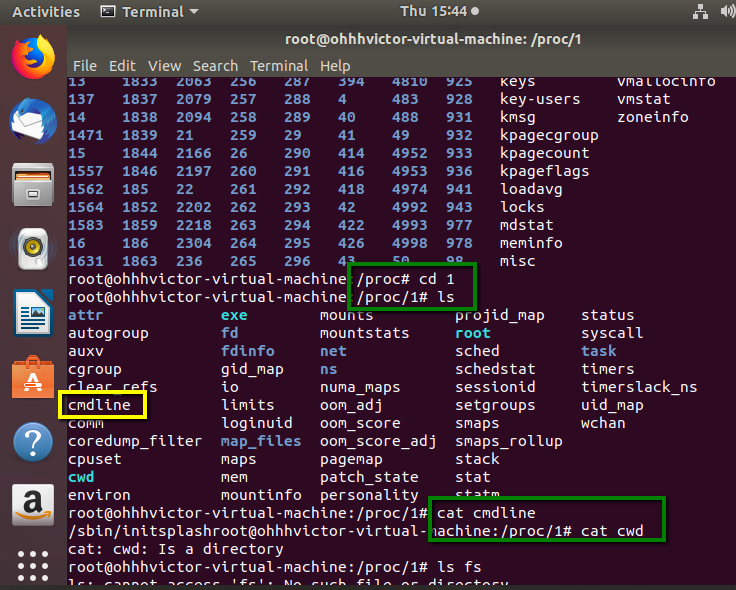736x590 pixels.
Task: Click the mountinfo file name
Action: pos(261,495)
